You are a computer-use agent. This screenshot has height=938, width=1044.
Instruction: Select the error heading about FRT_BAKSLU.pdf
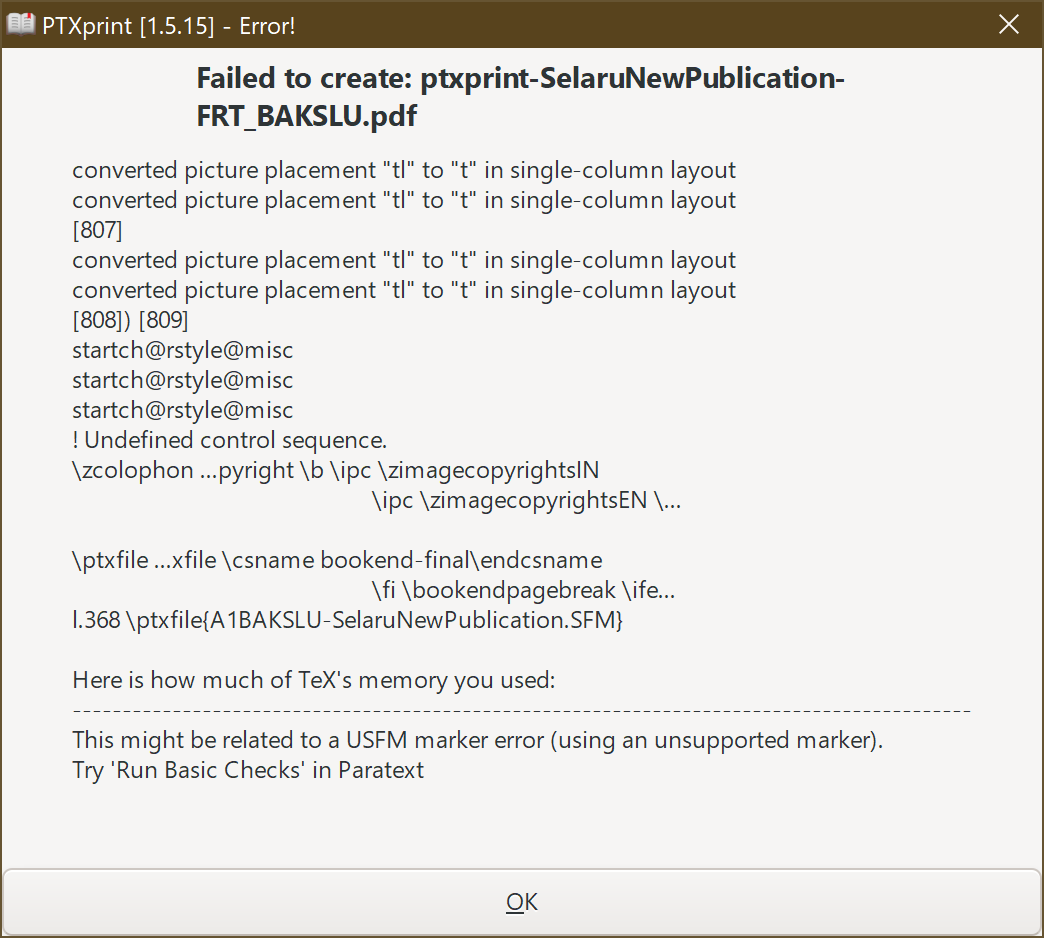tap(521, 97)
